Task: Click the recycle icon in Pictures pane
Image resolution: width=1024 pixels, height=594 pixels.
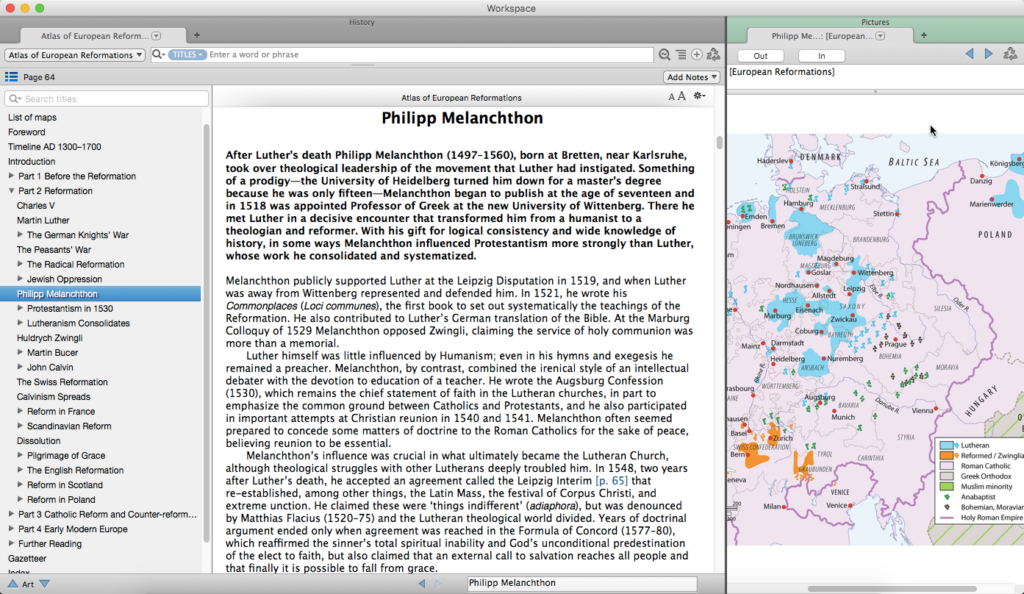Action: click(x=1010, y=55)
